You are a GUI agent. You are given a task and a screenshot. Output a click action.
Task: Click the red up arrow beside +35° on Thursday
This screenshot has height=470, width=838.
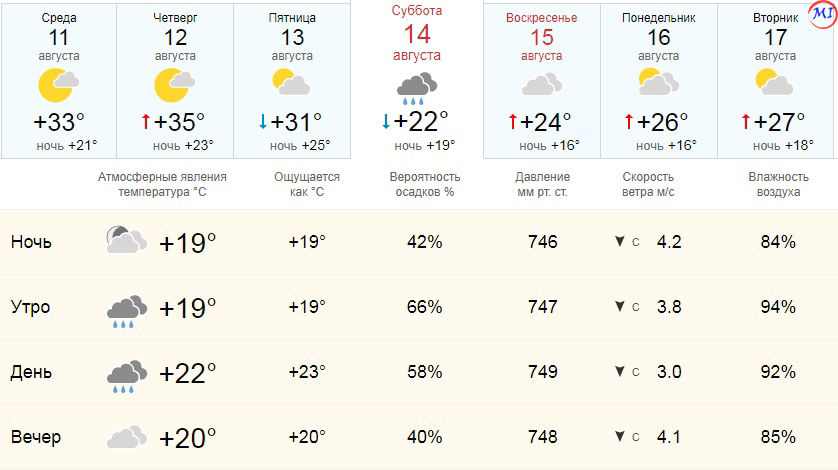click(x=145, y=122)
